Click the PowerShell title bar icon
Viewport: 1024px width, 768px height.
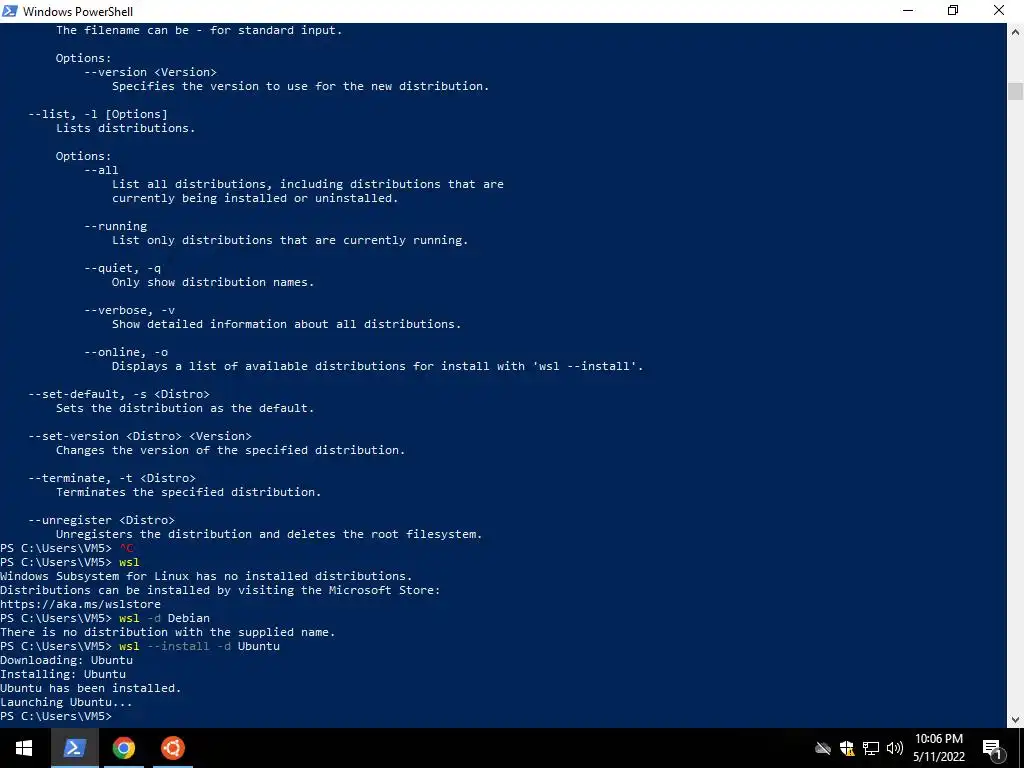point(10,11)
